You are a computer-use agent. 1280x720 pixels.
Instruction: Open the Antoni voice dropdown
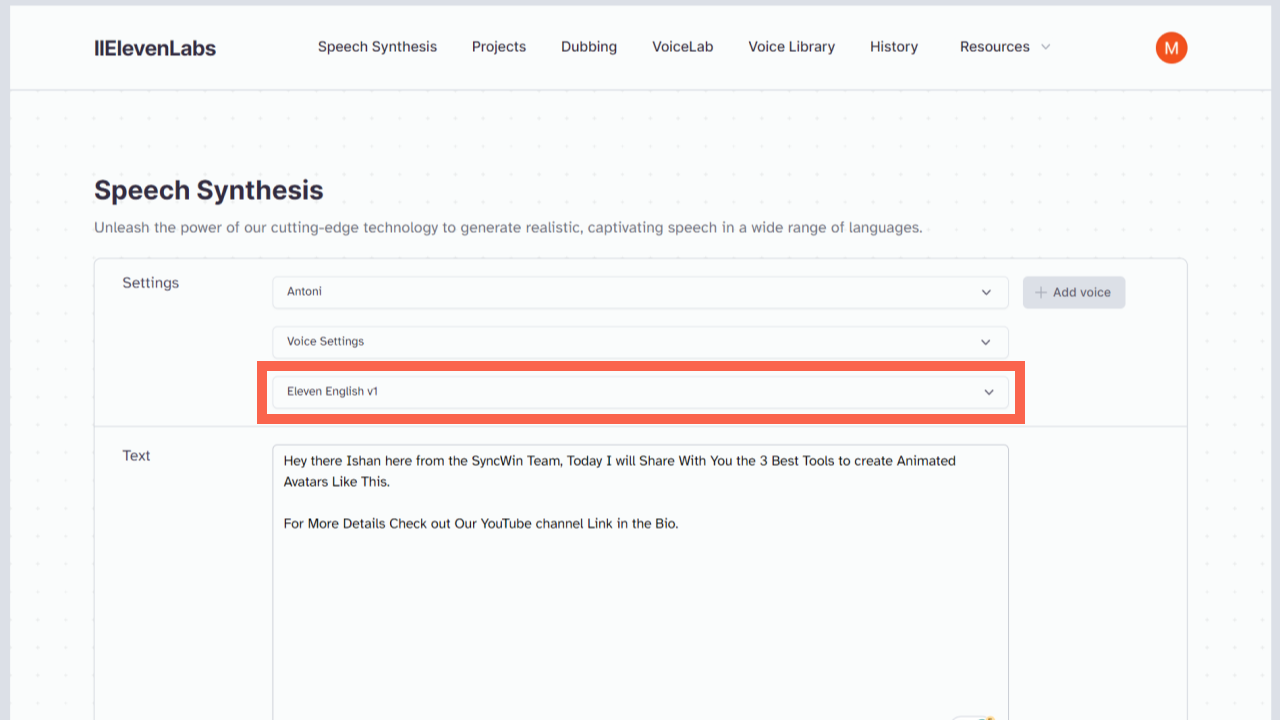tap(640, 292)
